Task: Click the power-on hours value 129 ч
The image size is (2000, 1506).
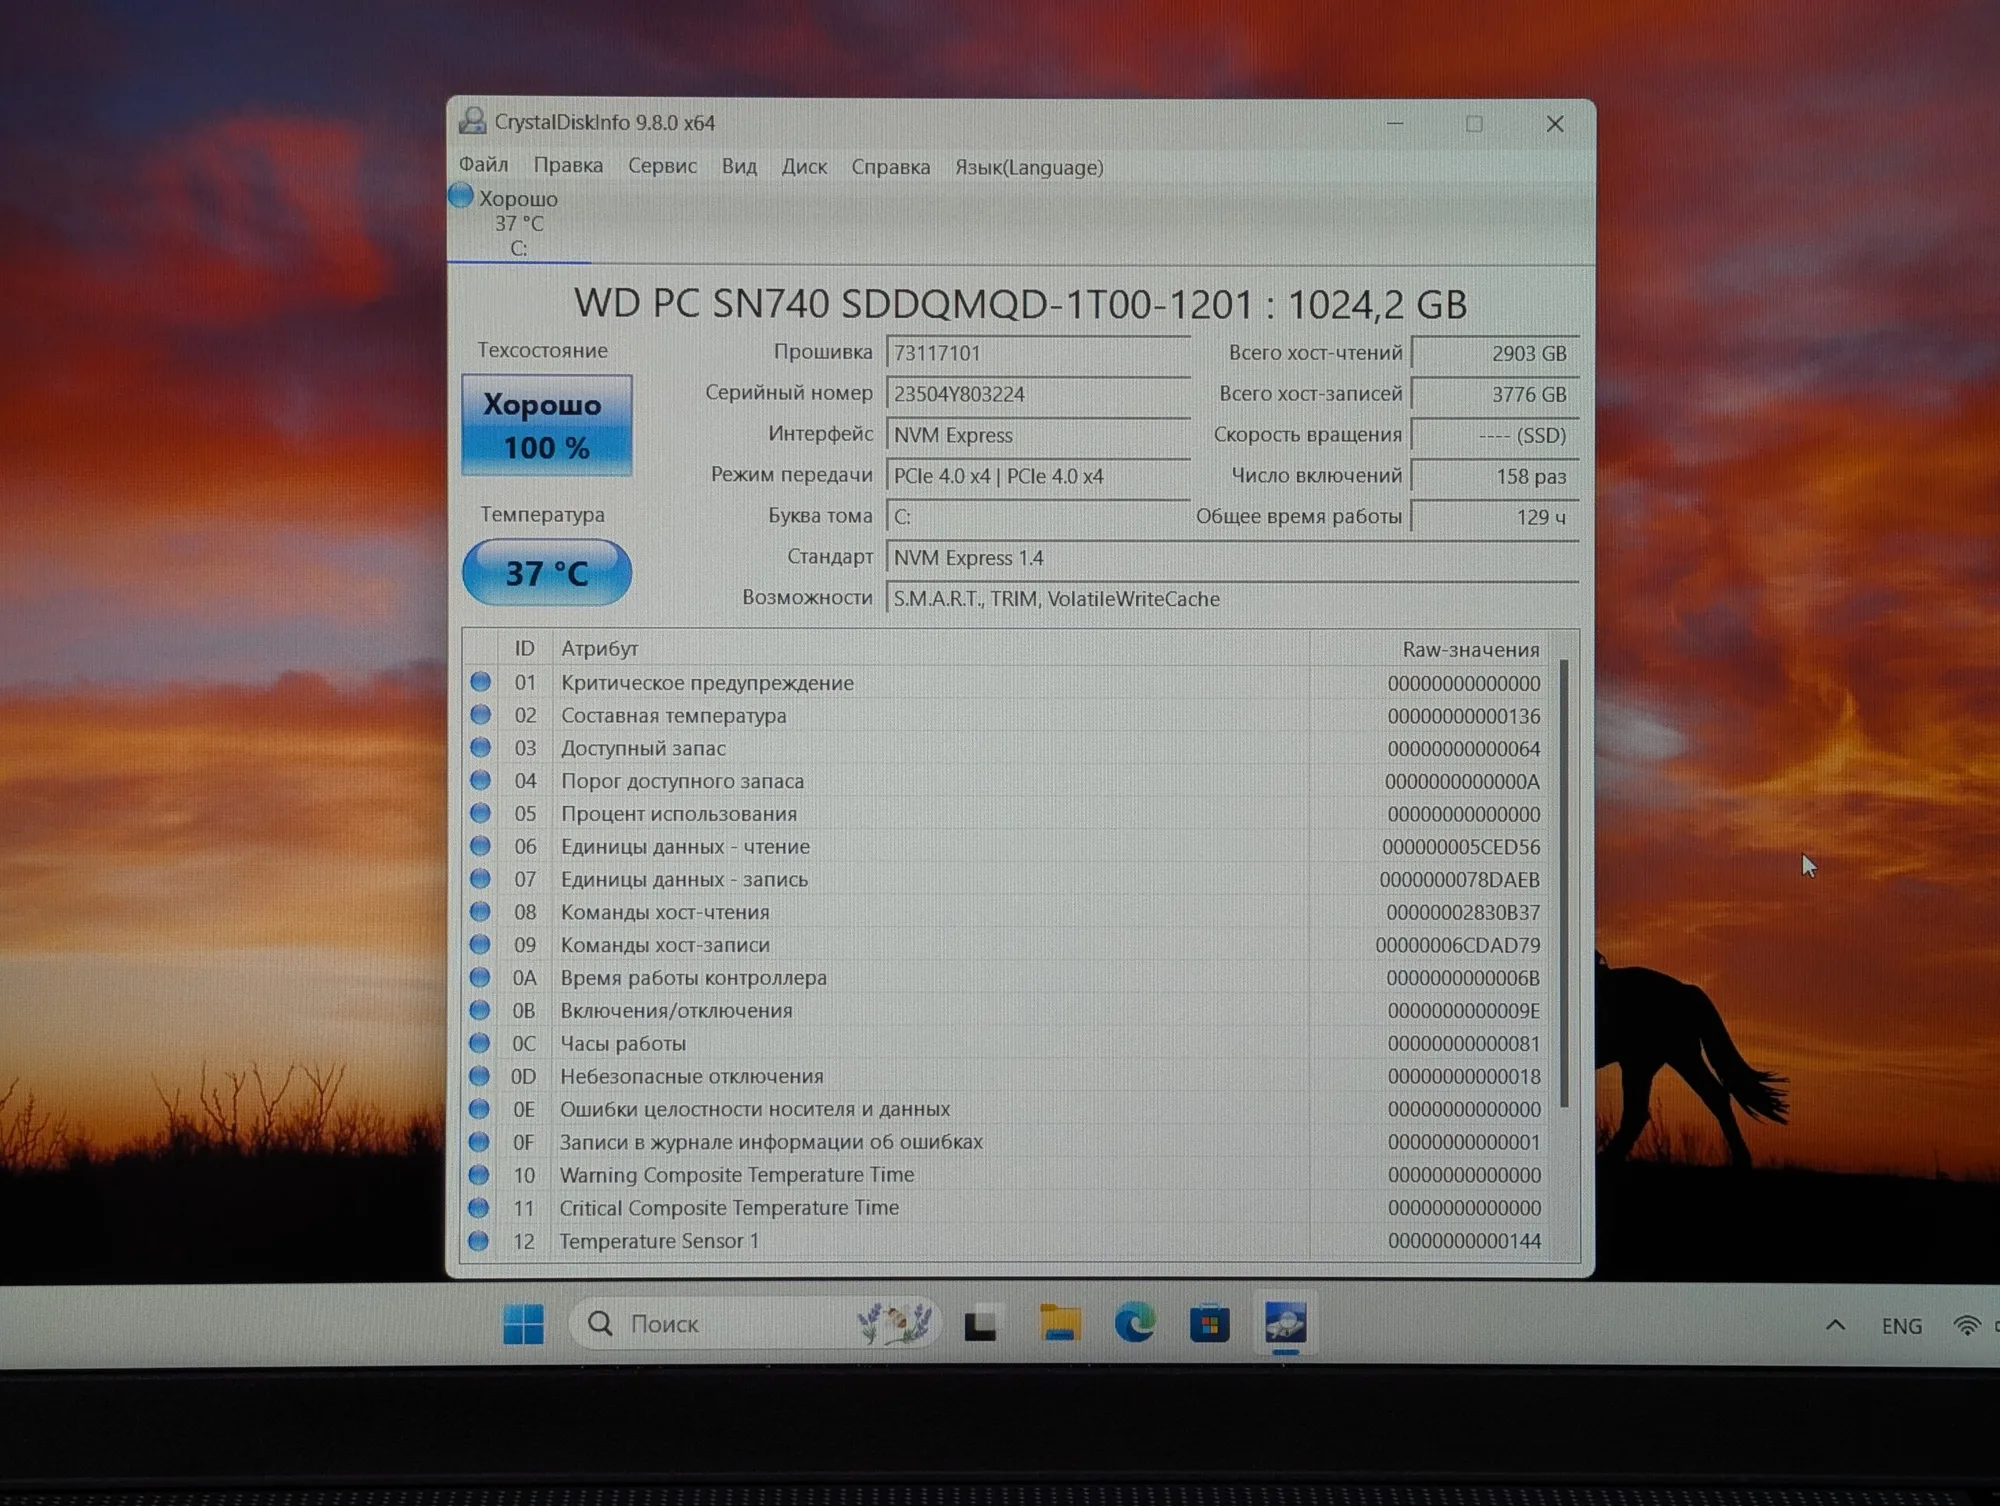Action: tap(1495, 517)
